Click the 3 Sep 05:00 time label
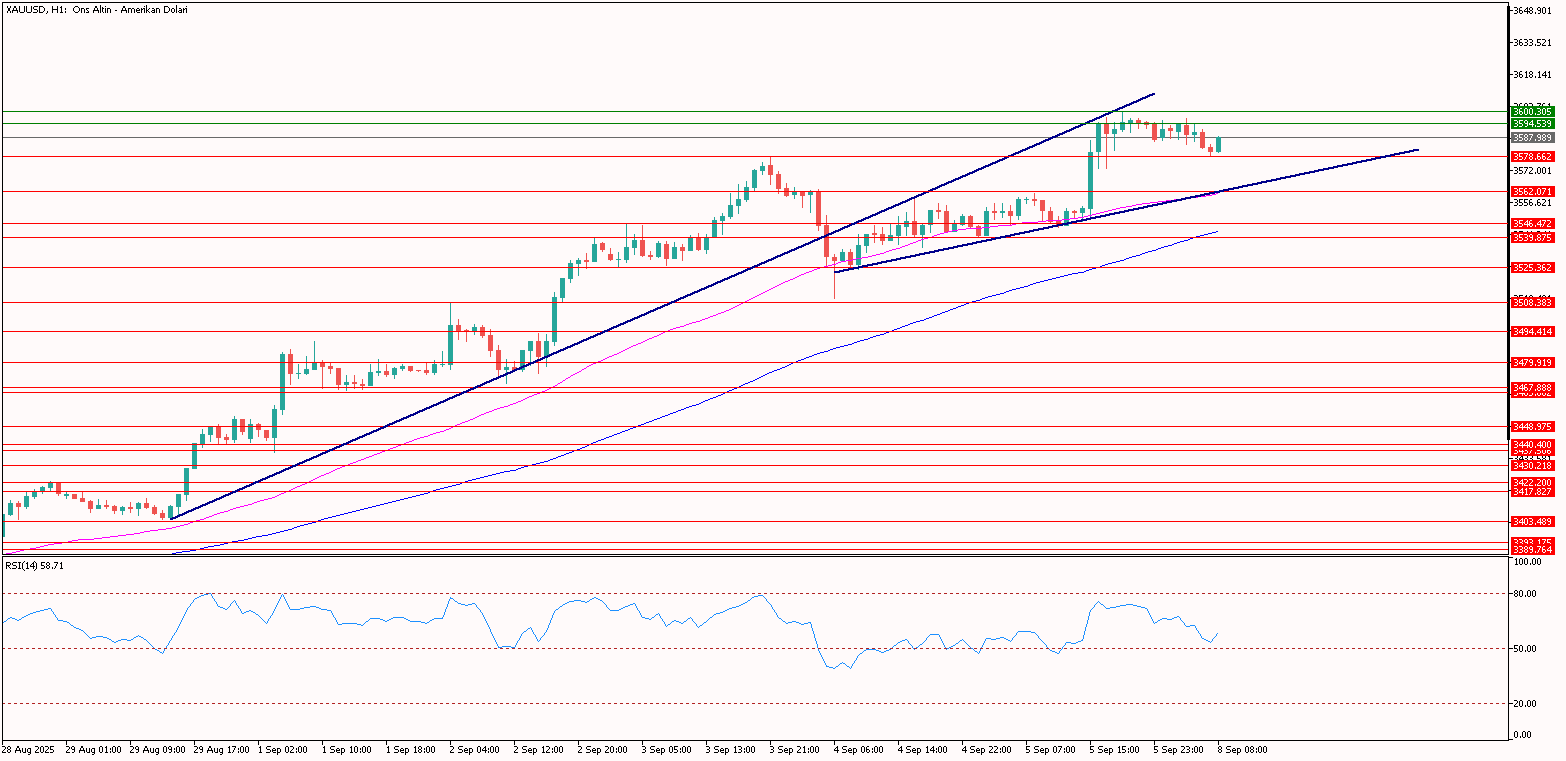Image resolution: width=1566 pixels, height=761 pixels. (x=668, y=749)
